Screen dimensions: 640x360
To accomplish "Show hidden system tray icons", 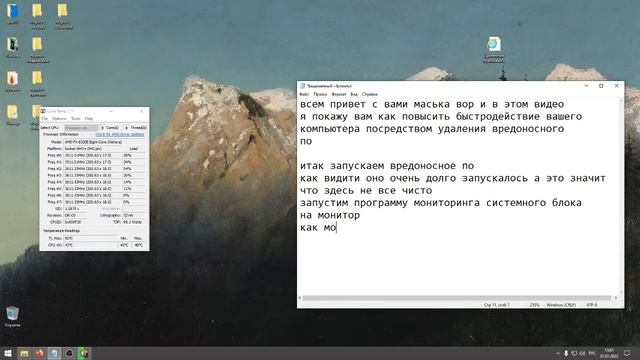I will point(558,353).
